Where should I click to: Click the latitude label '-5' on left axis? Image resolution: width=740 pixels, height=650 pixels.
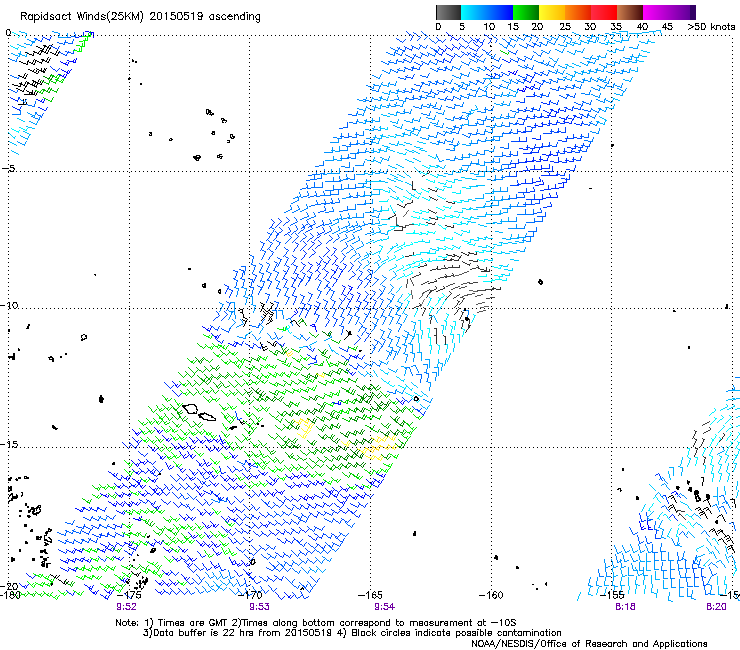9,169
